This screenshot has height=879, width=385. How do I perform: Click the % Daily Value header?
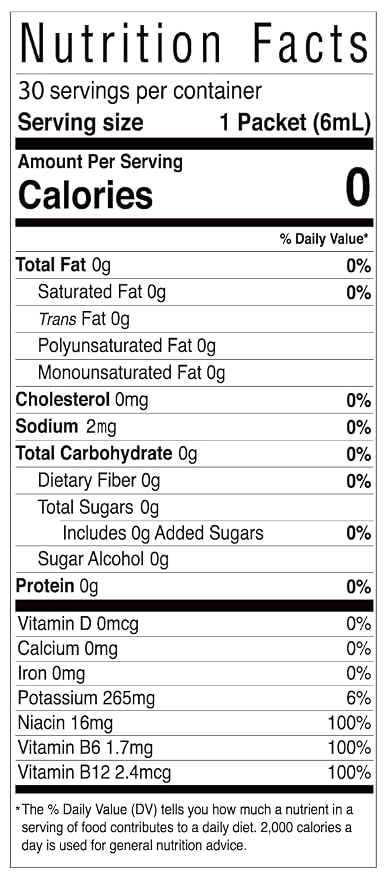[x=324, y=239]
